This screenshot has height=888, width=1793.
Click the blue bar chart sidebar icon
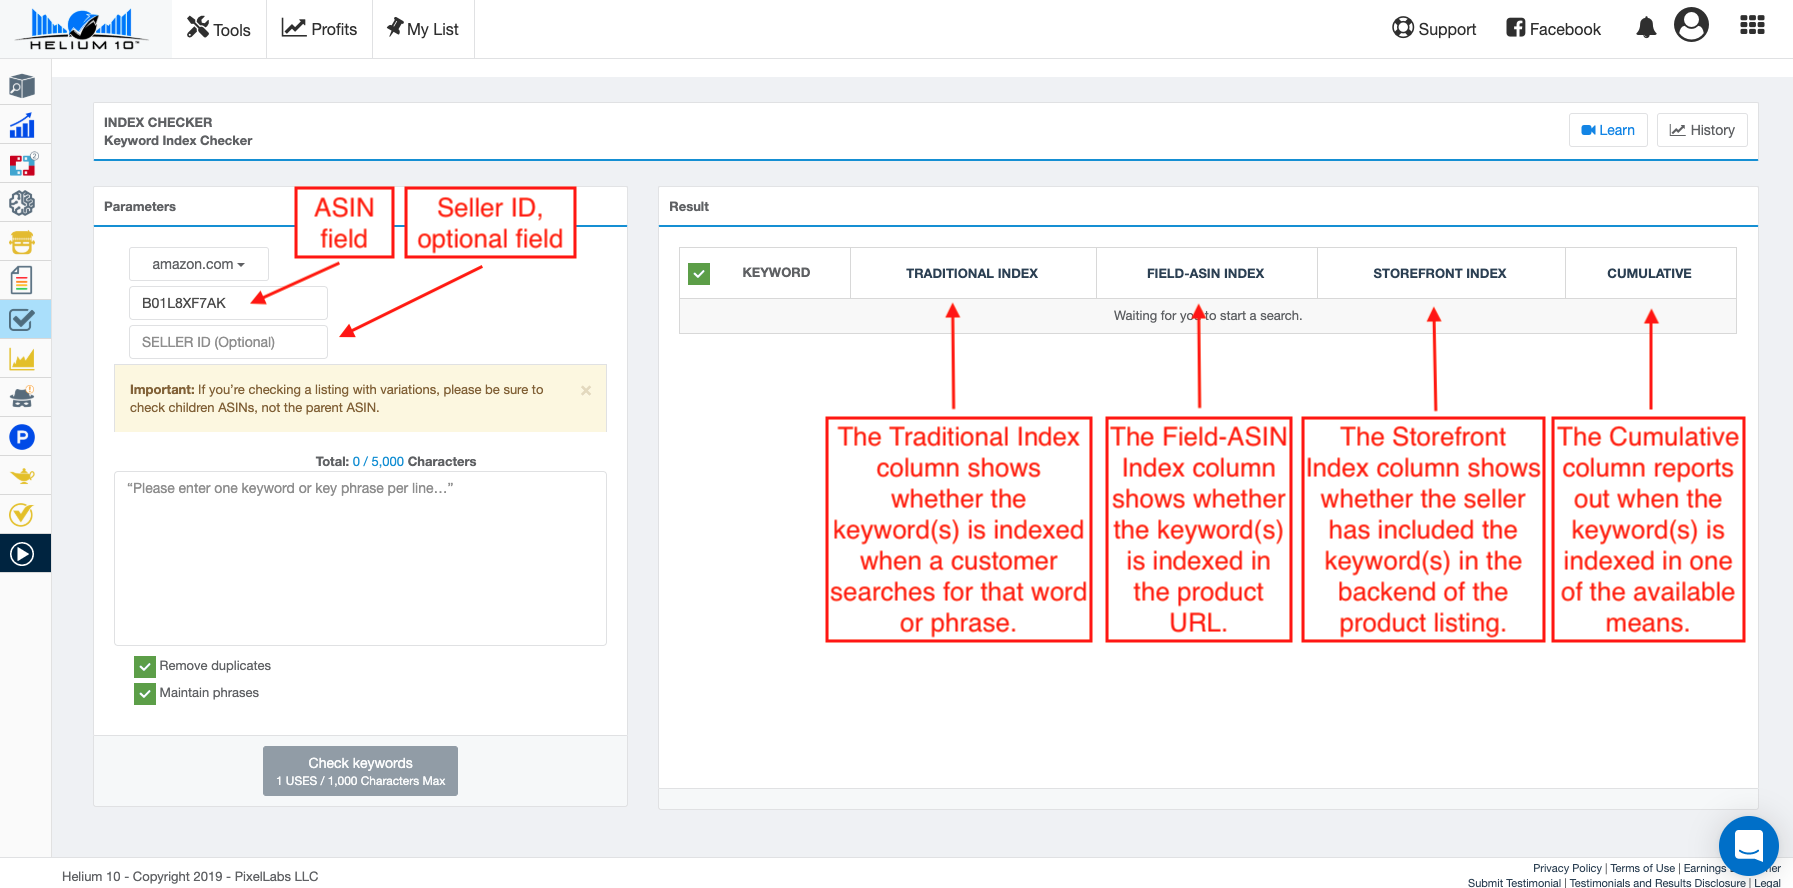(x=22, y=125)
